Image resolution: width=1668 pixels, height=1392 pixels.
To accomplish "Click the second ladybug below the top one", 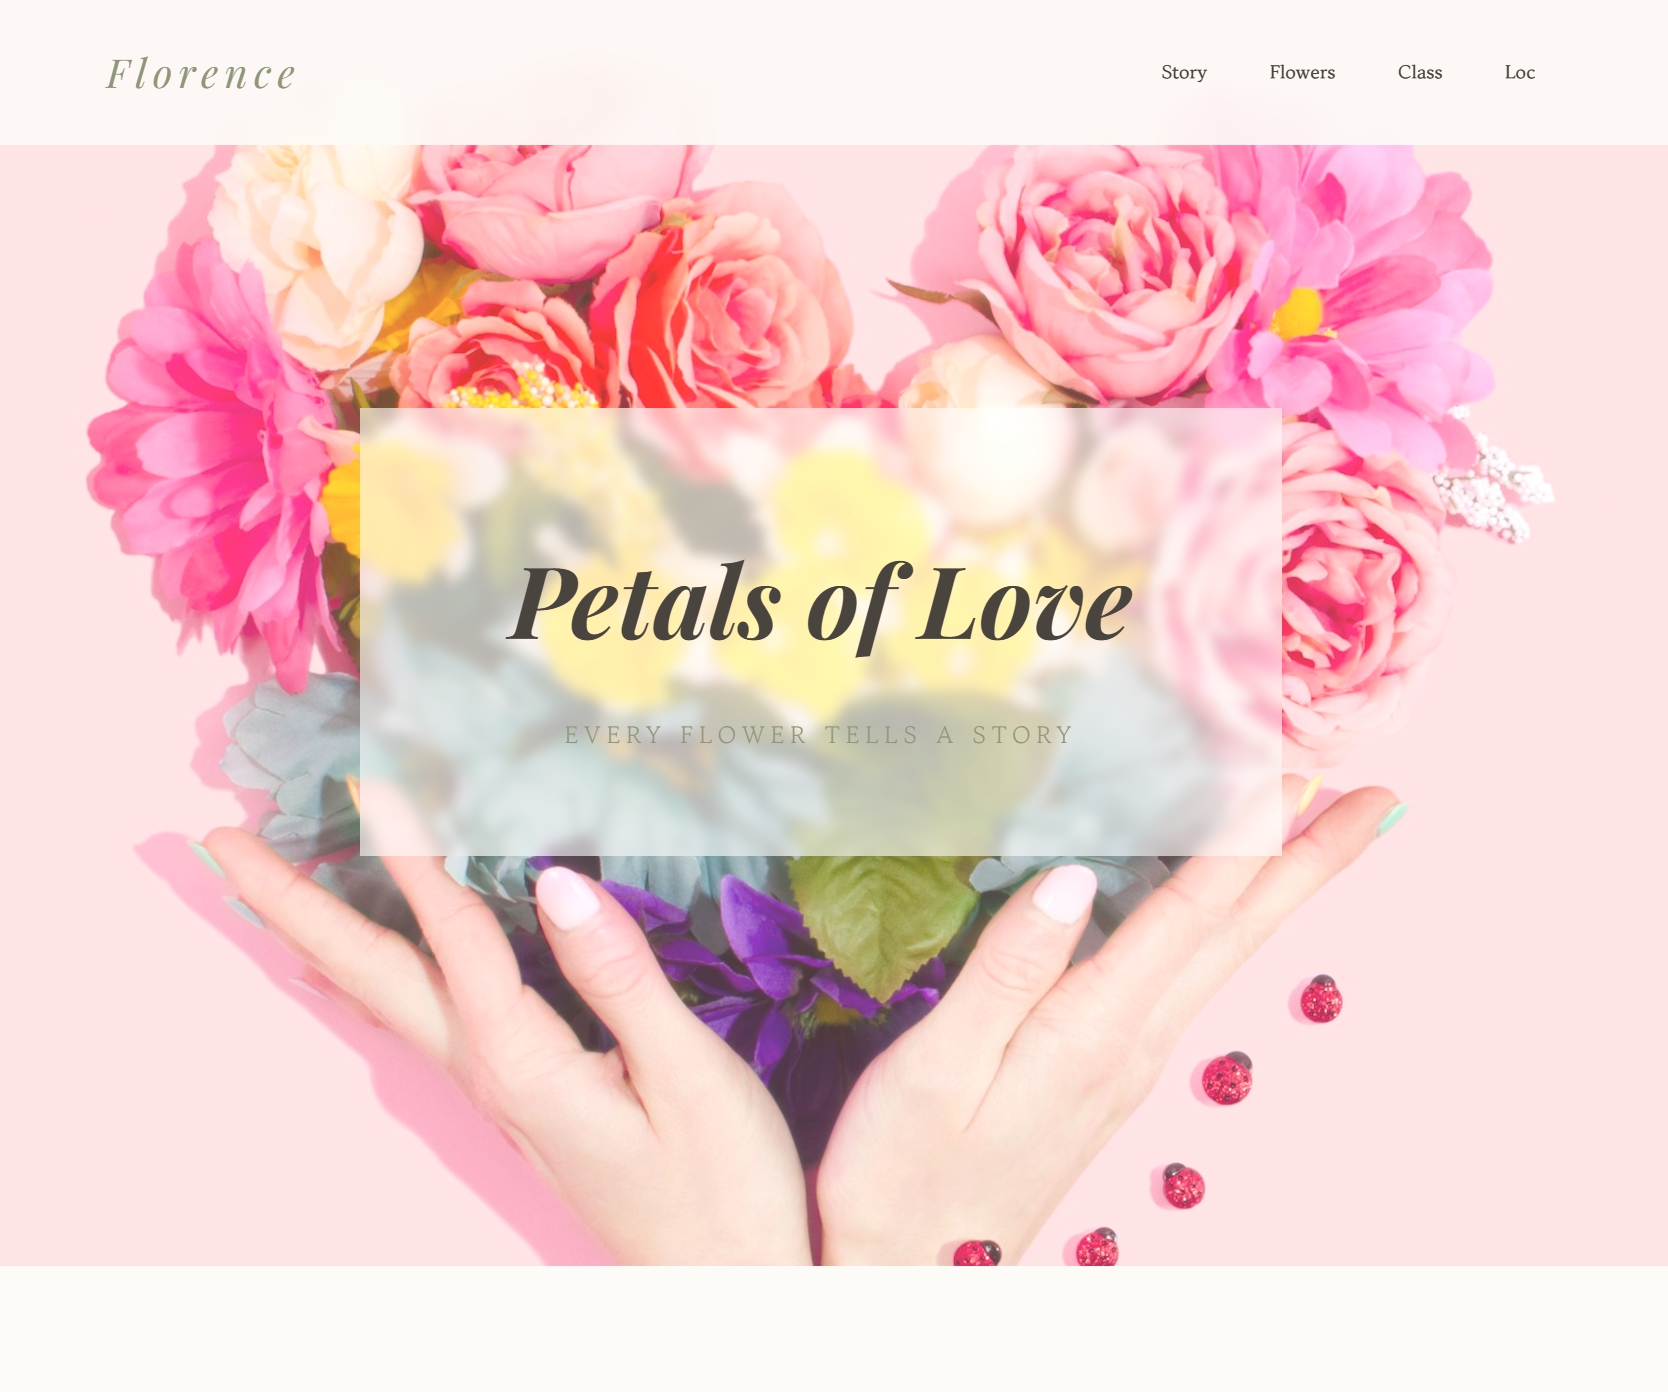I will pyautogui.click(x=1227, y=1078).
